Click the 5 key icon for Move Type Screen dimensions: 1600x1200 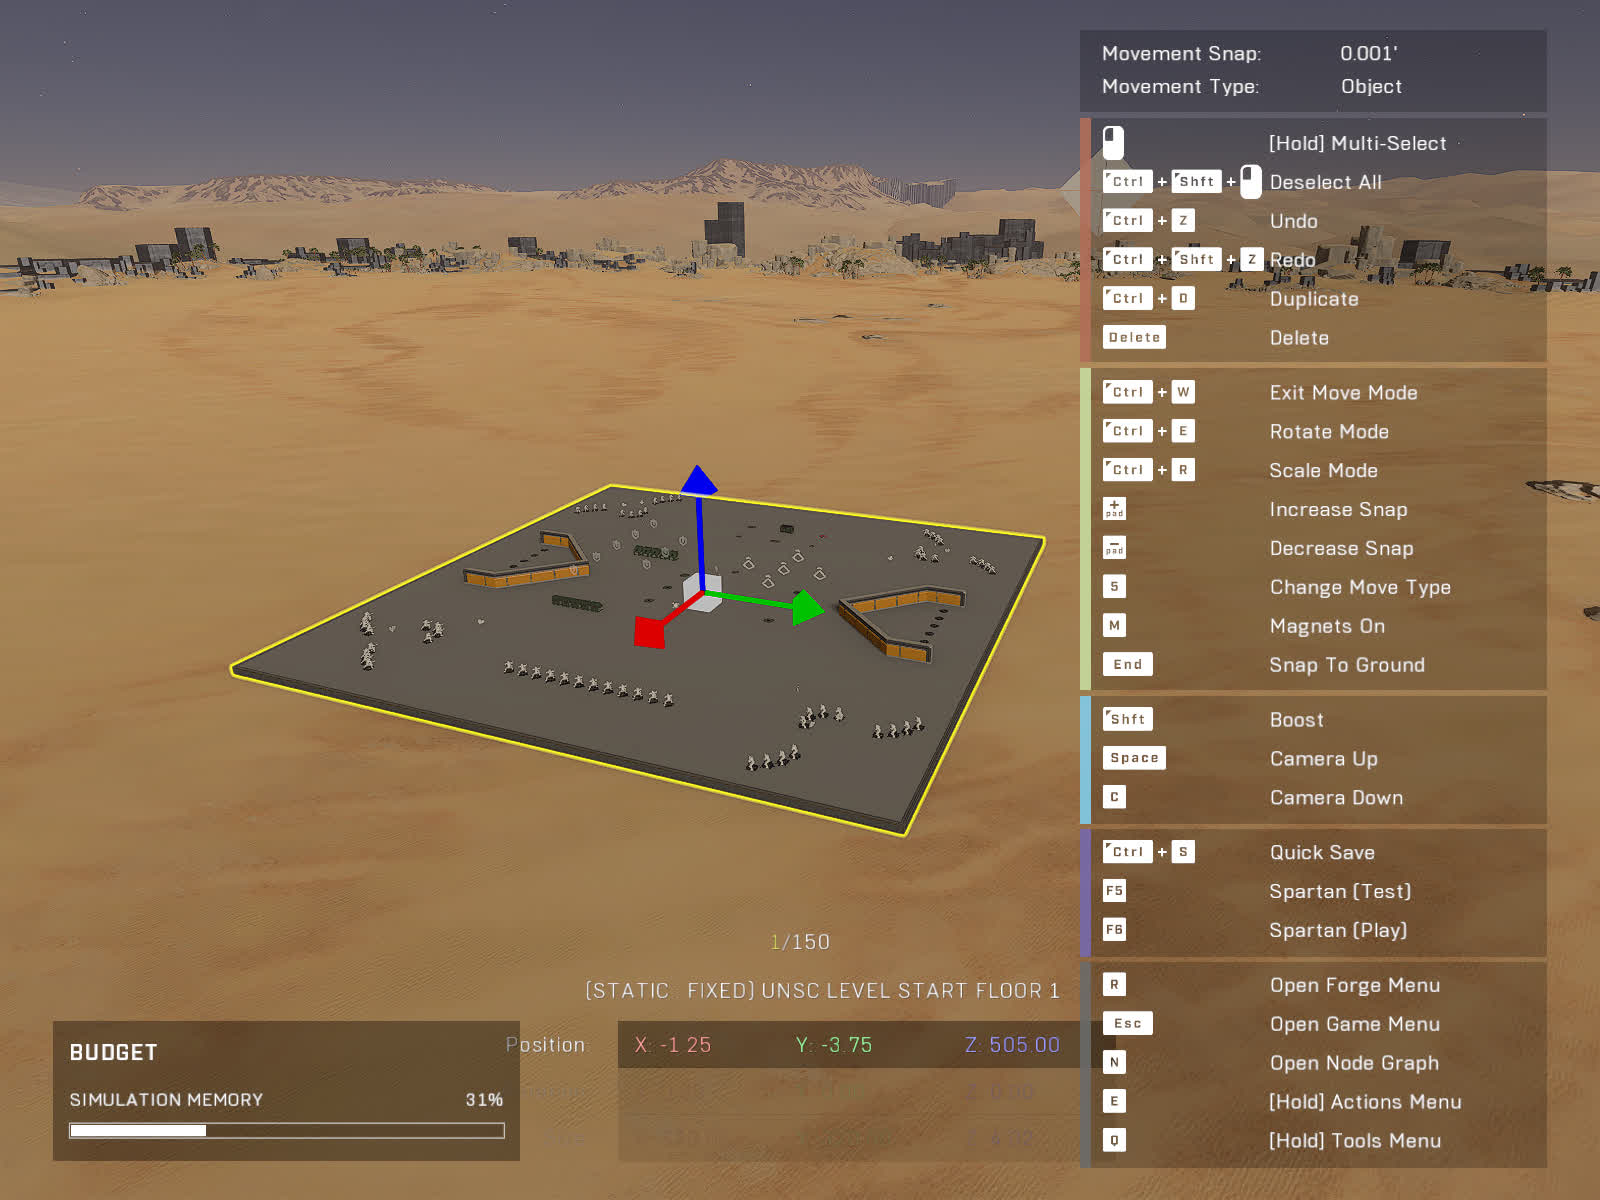[1114, 586]
